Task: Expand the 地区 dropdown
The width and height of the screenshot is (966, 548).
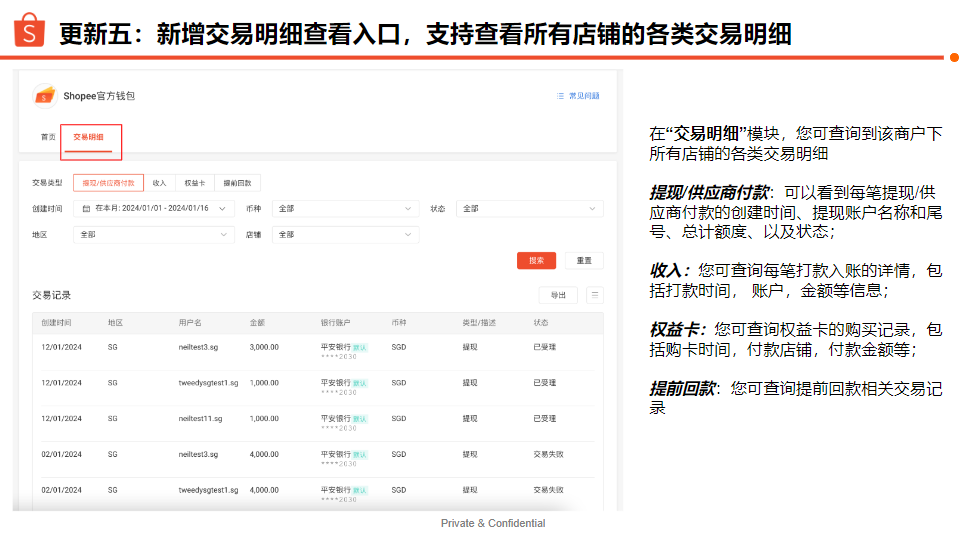Action: [153, 235]
